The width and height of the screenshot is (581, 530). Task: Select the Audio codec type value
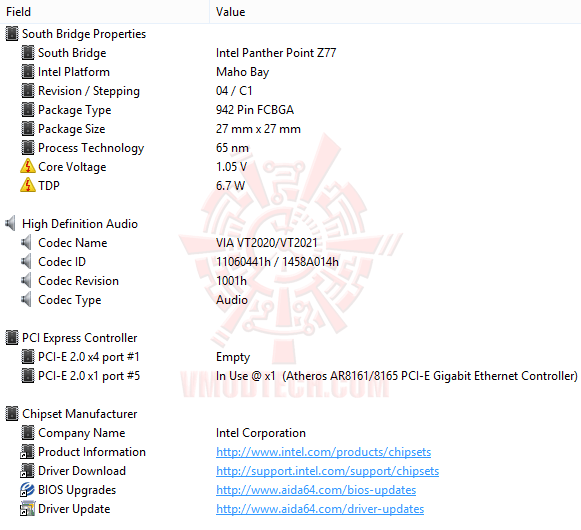pyautogui.click(x=232, y=299)
